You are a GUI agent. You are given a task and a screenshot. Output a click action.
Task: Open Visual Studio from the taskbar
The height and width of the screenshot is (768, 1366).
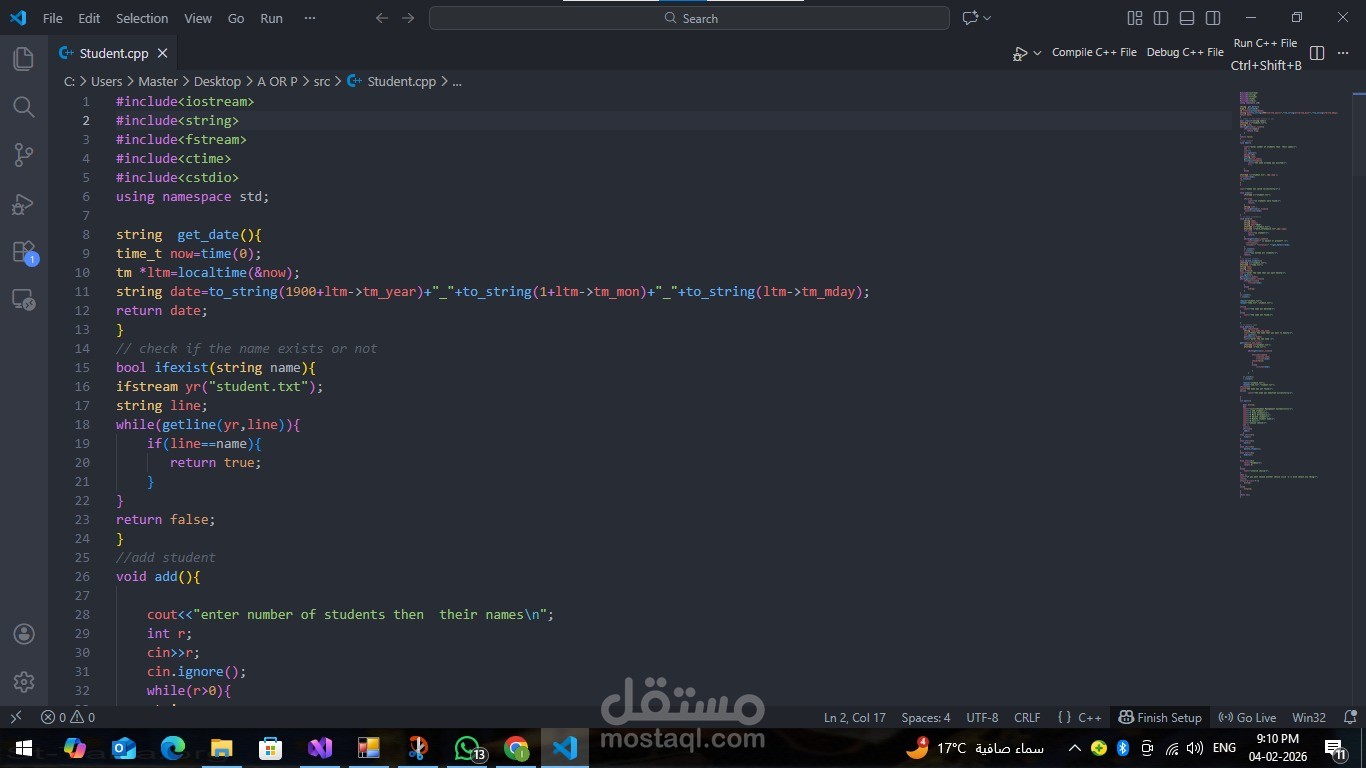point(320,748)
